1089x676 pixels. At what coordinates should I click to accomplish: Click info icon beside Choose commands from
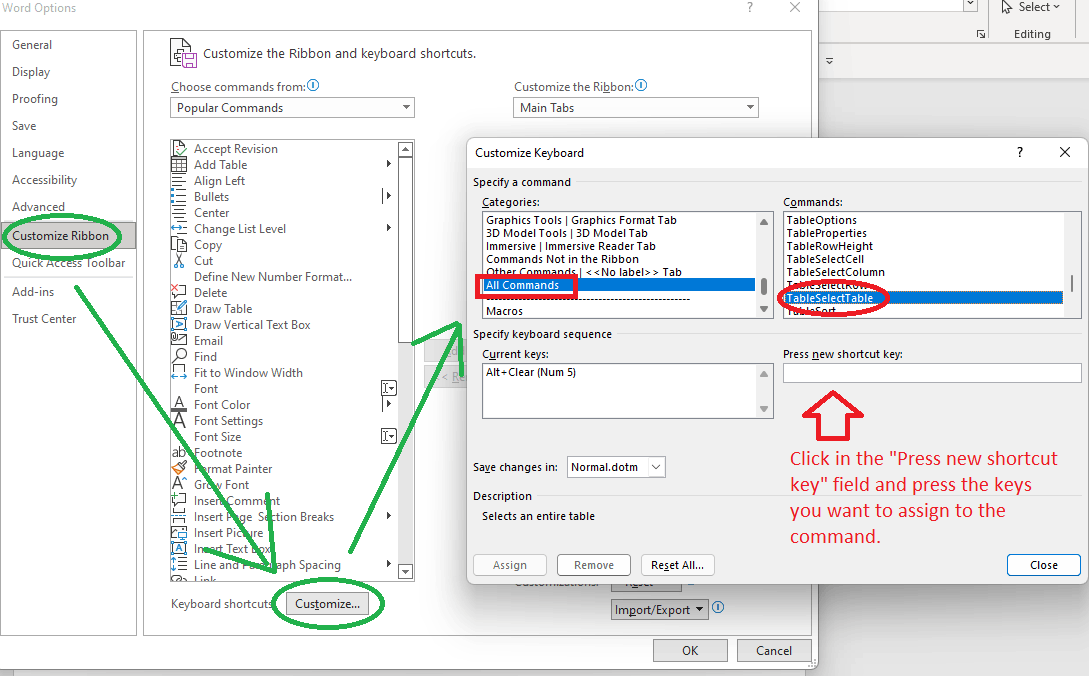click(x=313, y=85)
